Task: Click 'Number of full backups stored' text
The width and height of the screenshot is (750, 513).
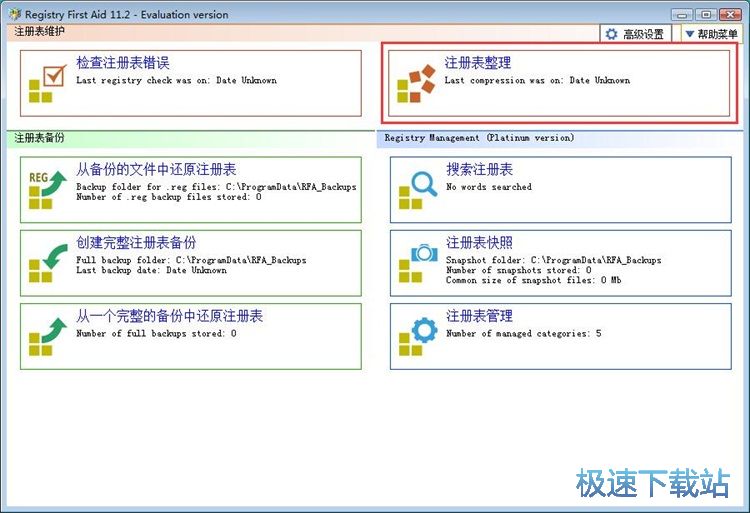Action: tap(156, 333)
